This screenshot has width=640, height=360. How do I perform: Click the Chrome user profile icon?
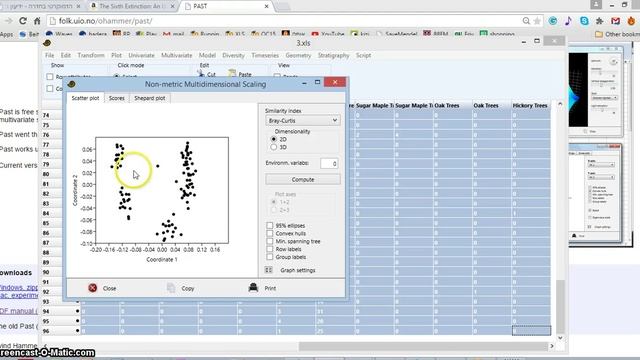[596, 5]
